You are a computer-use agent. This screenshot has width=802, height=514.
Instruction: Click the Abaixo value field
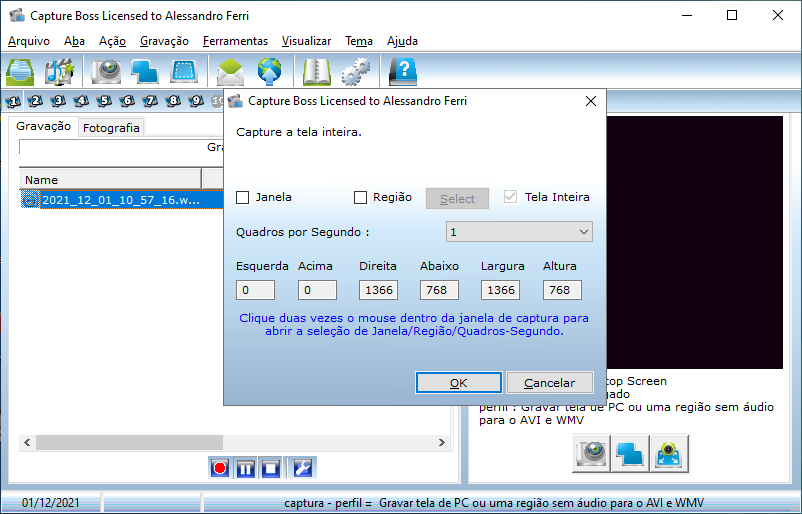click(439, 290)
